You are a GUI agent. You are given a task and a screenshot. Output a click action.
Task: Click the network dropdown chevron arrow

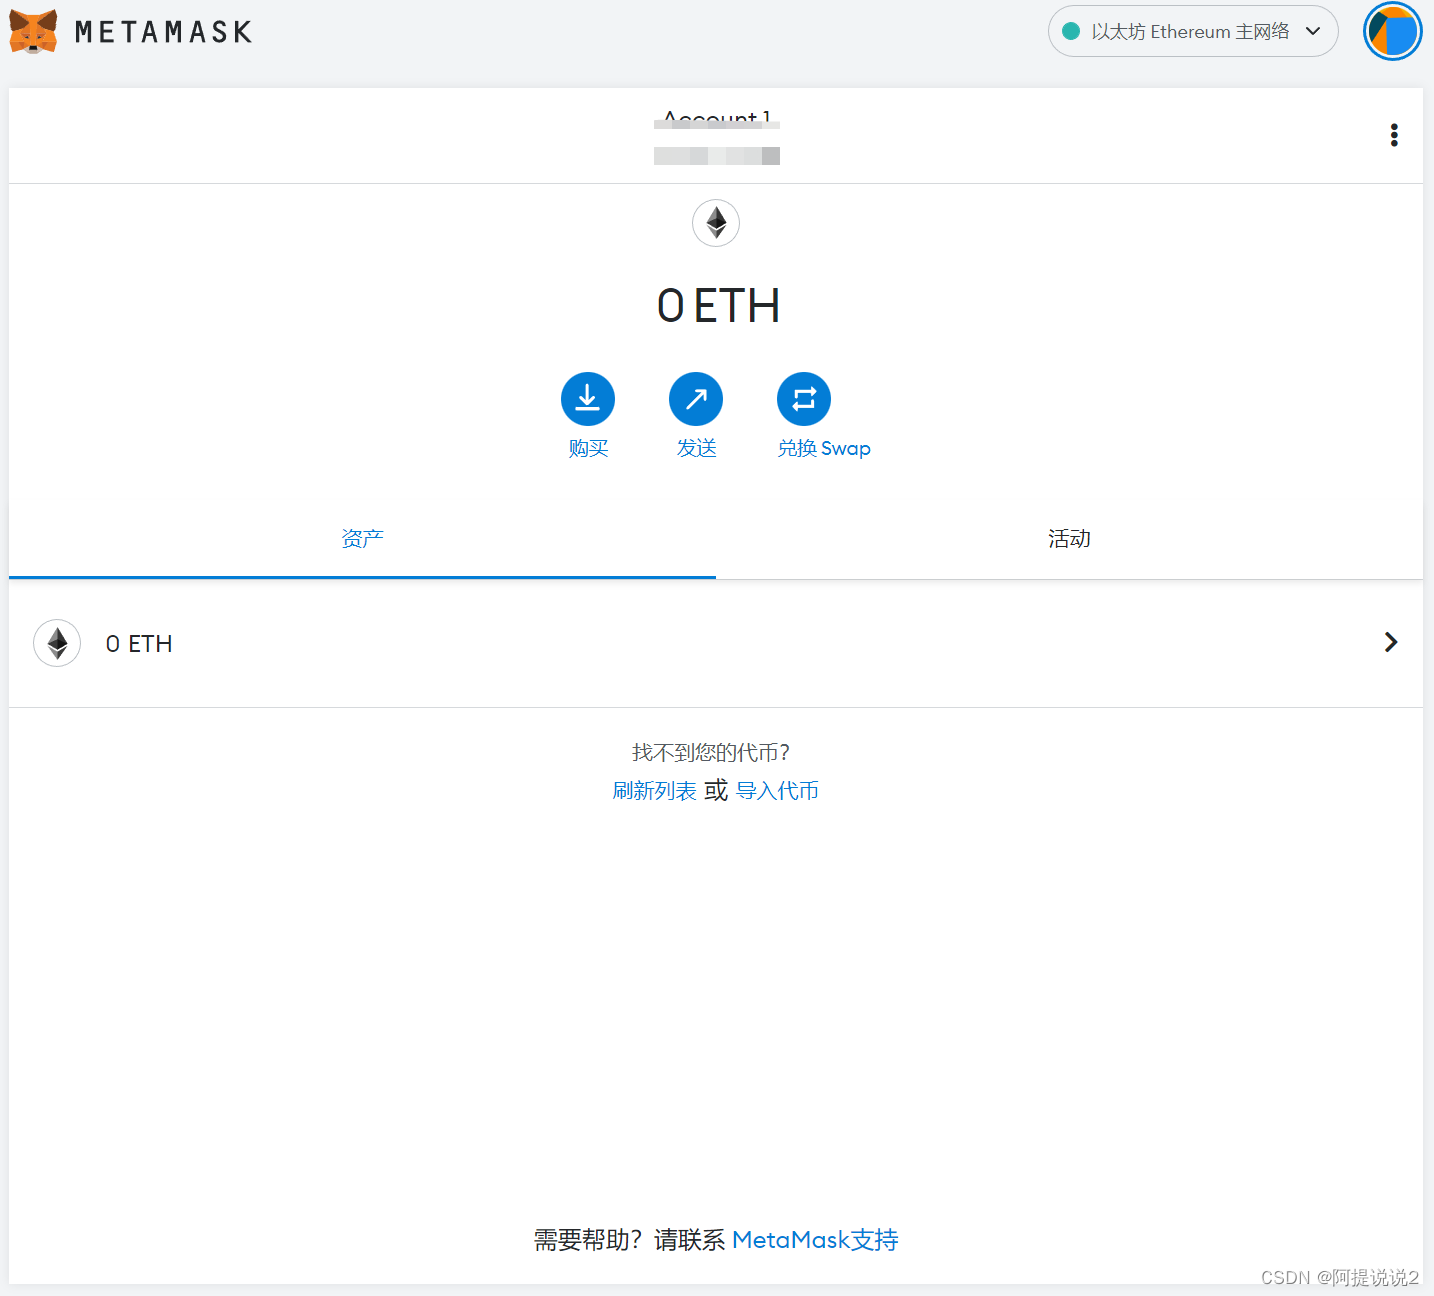pos(1313,32)
